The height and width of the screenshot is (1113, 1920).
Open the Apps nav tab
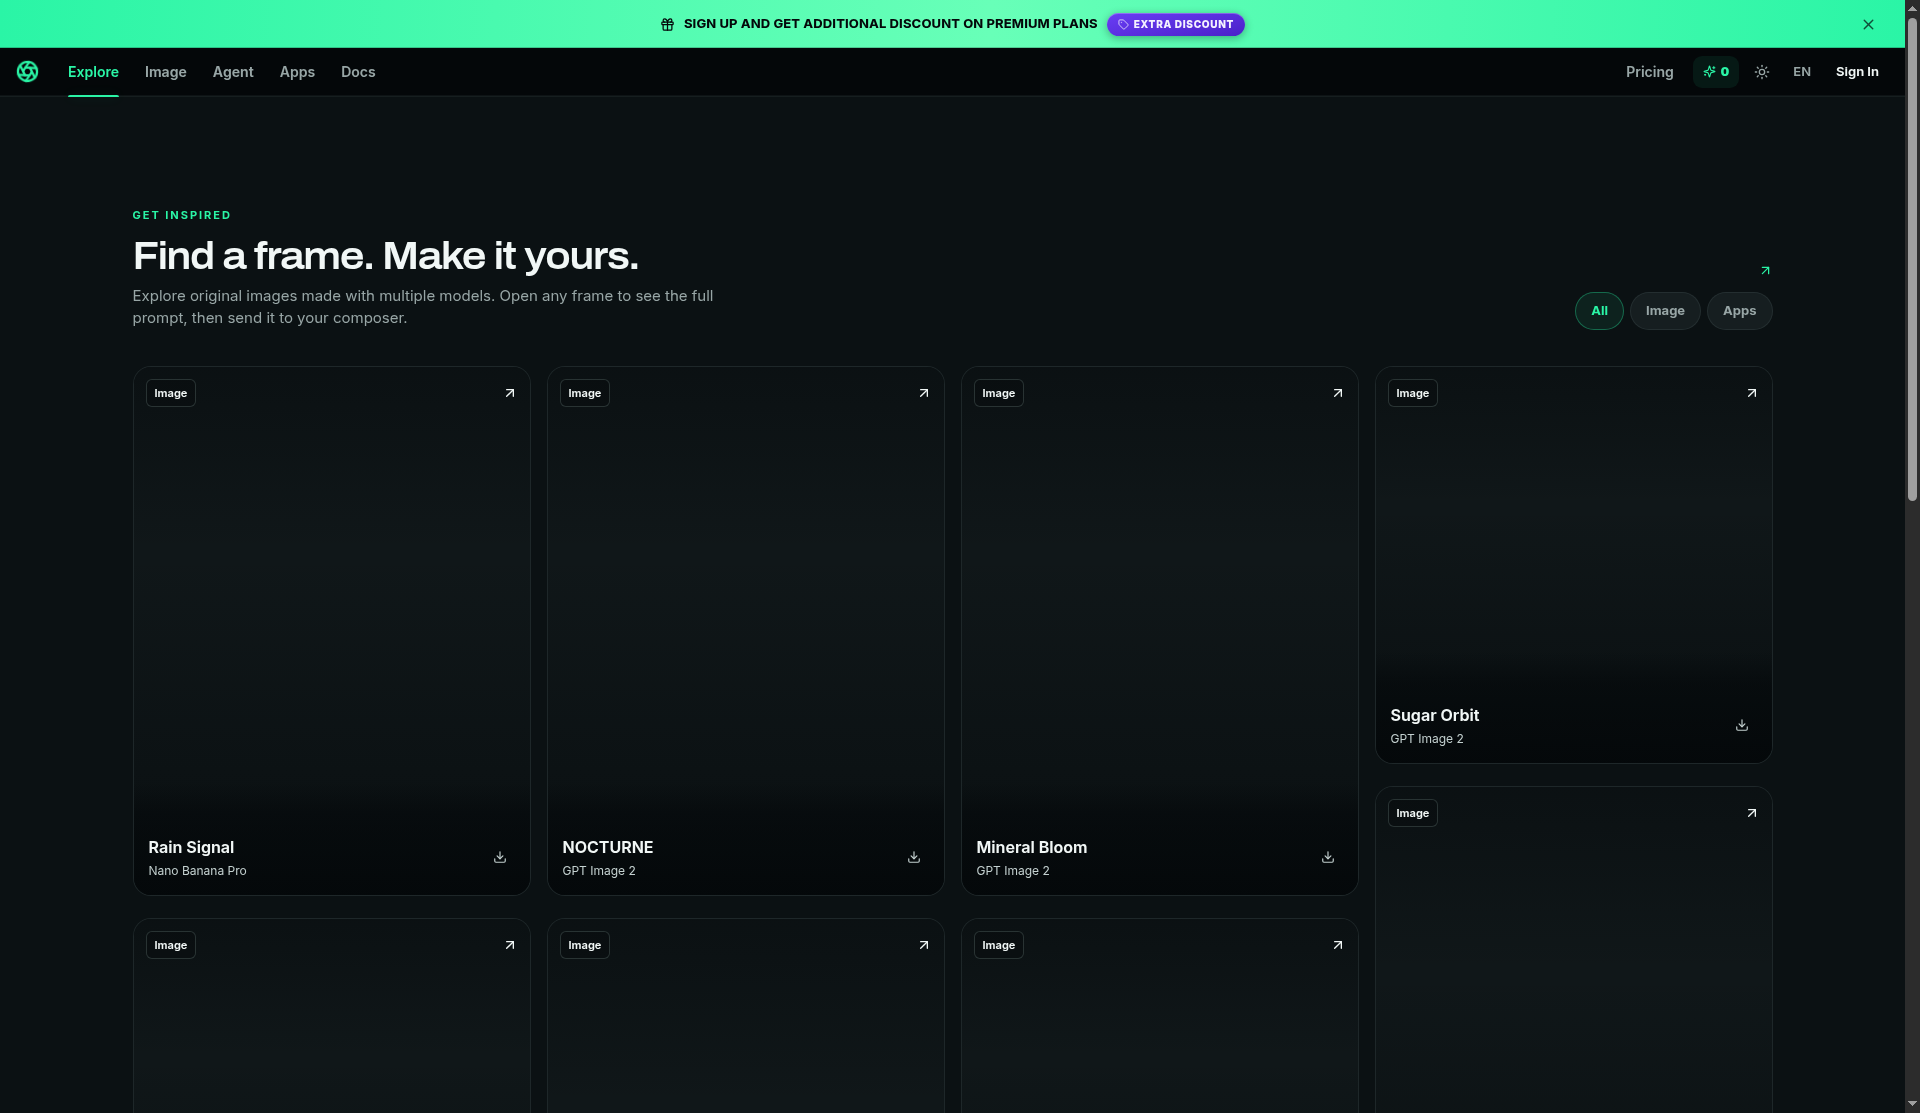point(297,72)
